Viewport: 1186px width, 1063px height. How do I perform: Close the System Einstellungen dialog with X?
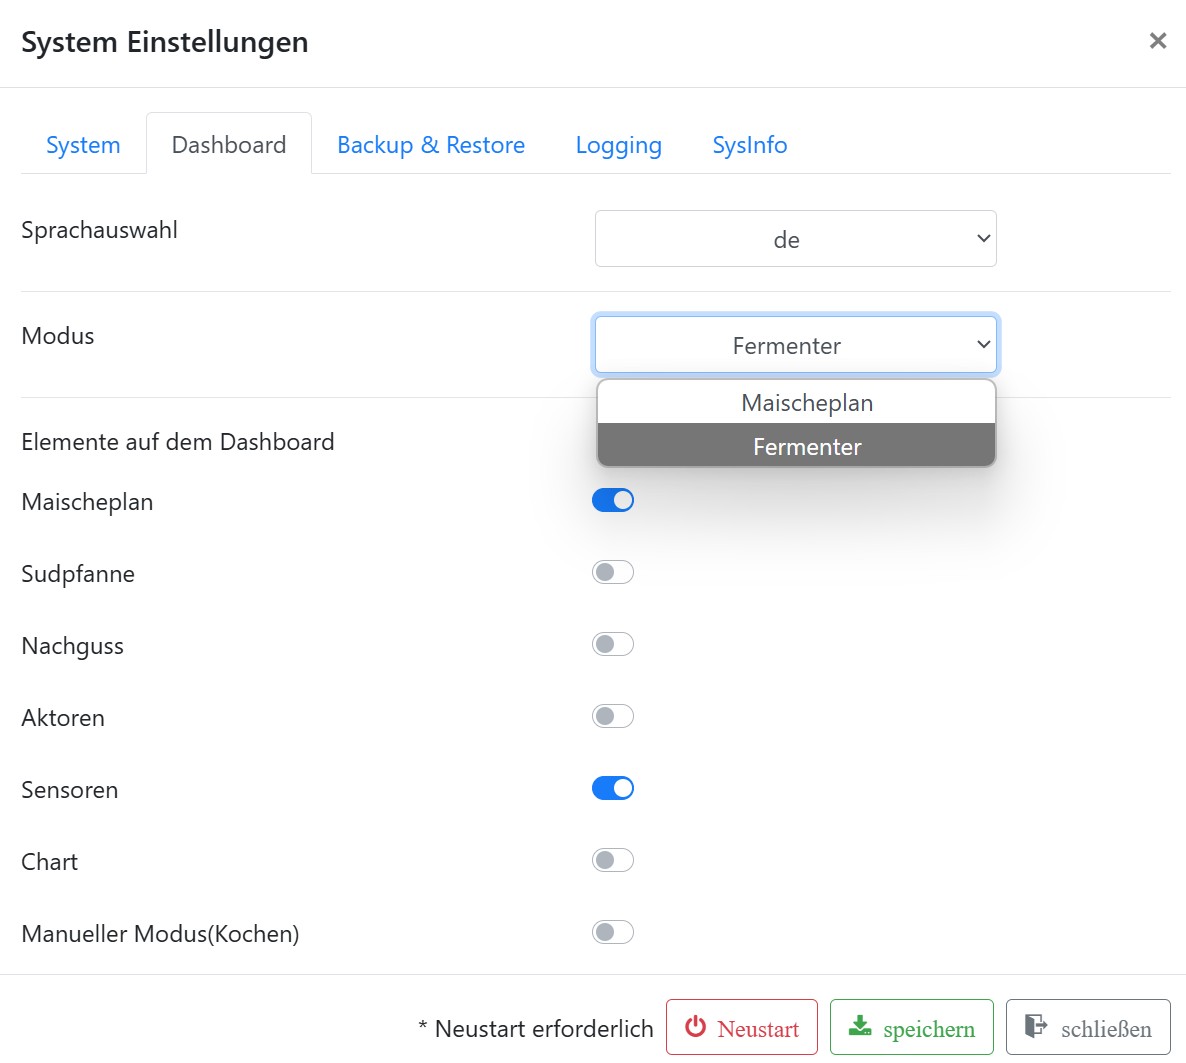point(1157,41)
